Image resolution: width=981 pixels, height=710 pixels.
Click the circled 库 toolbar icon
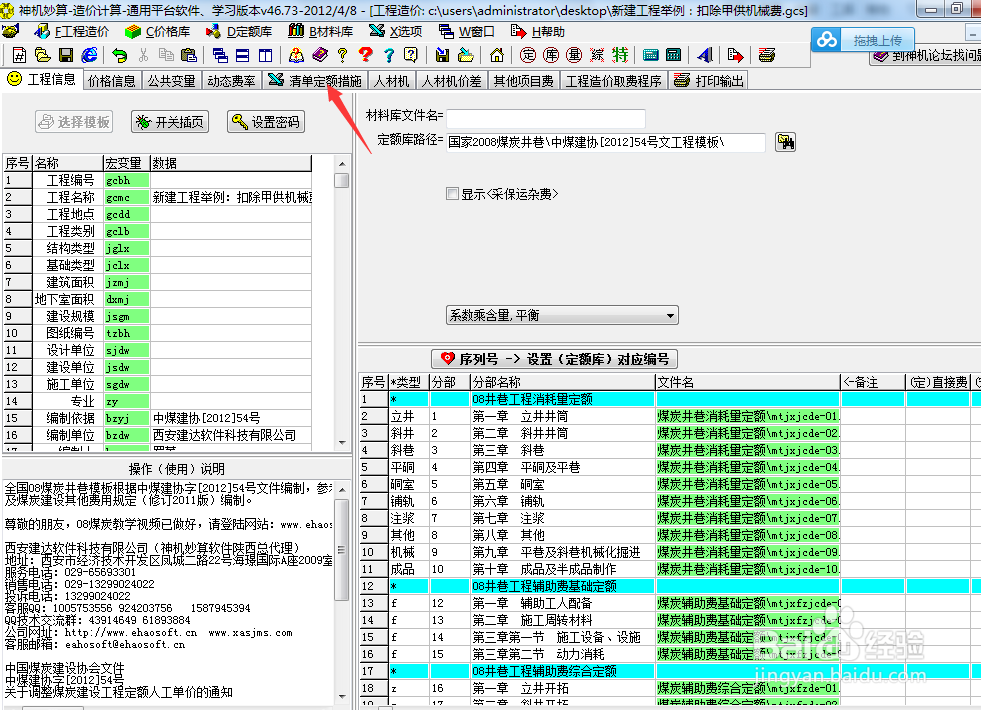551,56
